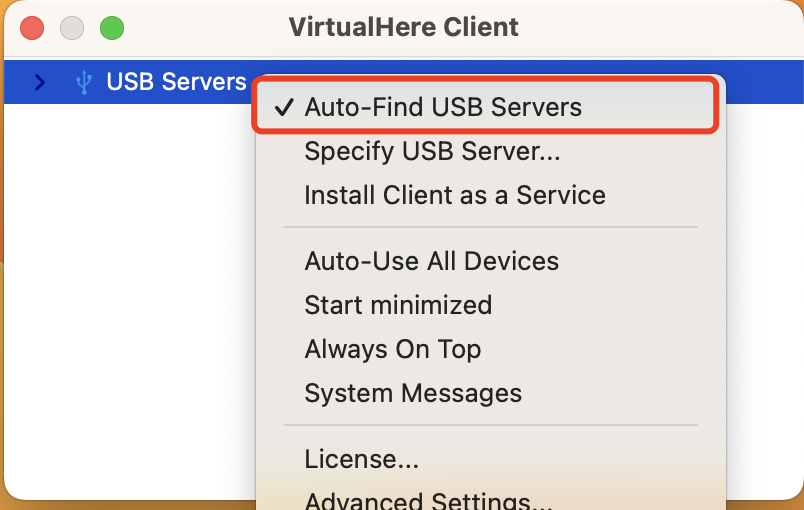Choose Install Client as a Service
Viewport: 804px width, 510px height.
(455, 195)
